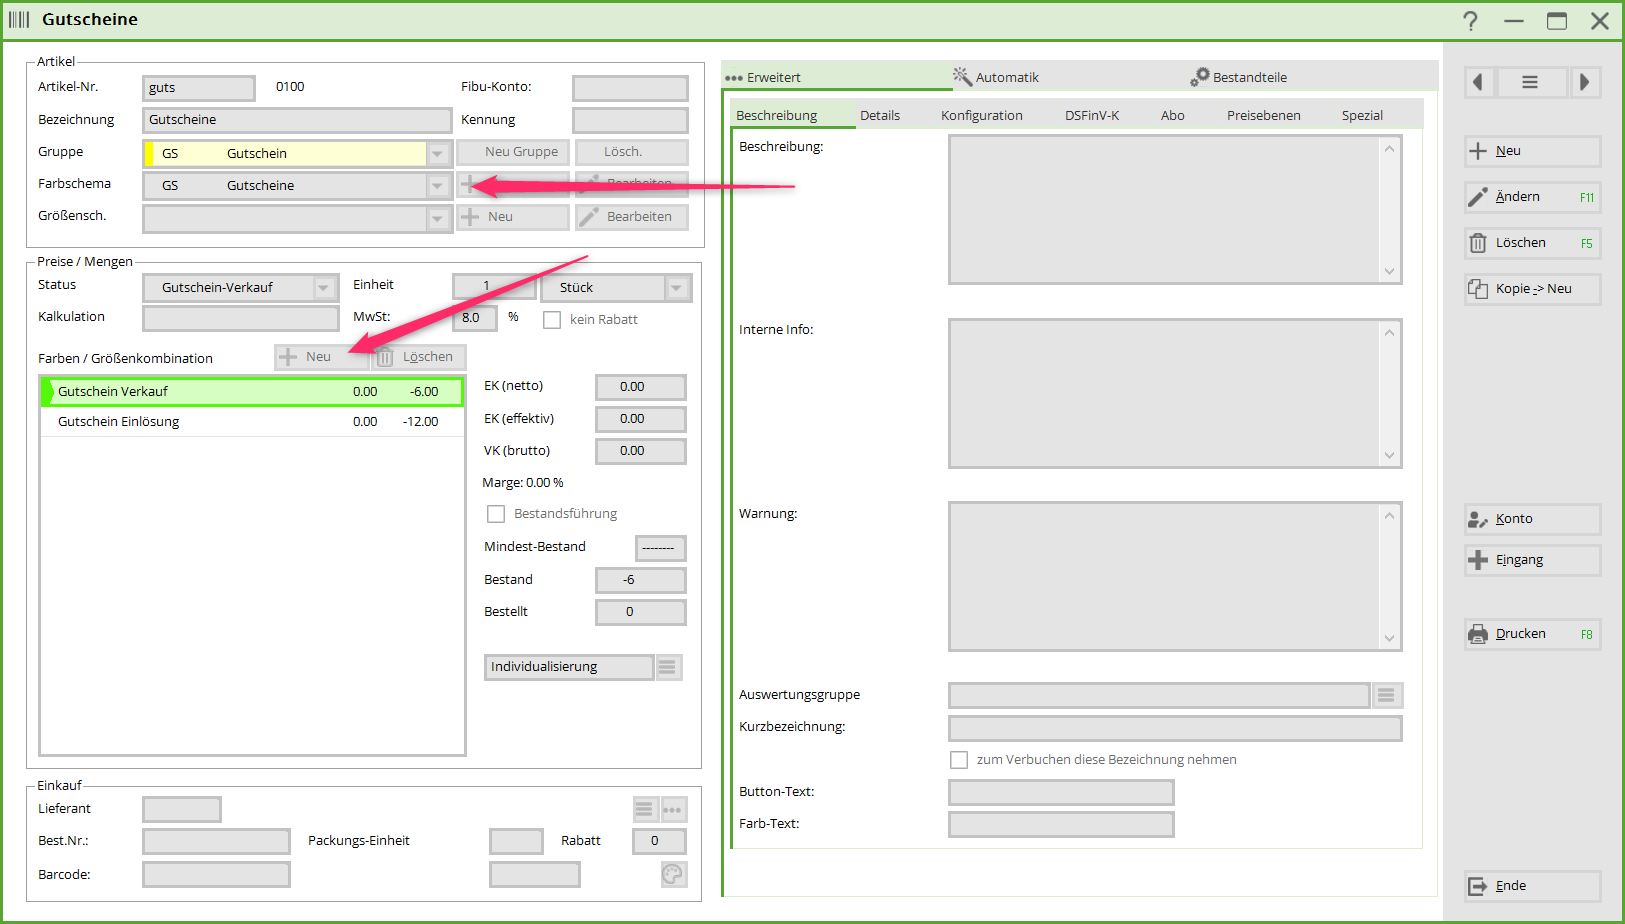Image resolution: width=1625 pixels, height=924 pixels.
Task: Click the Lieferant three-dots icon
Action: (x=673, y=809)
